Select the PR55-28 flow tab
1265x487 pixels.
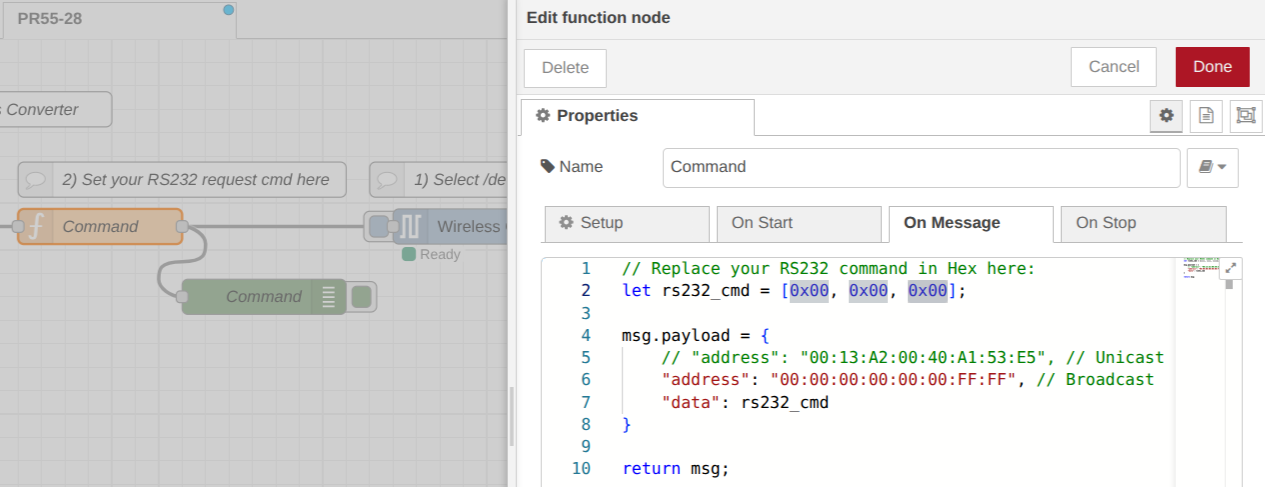(118, 20)
